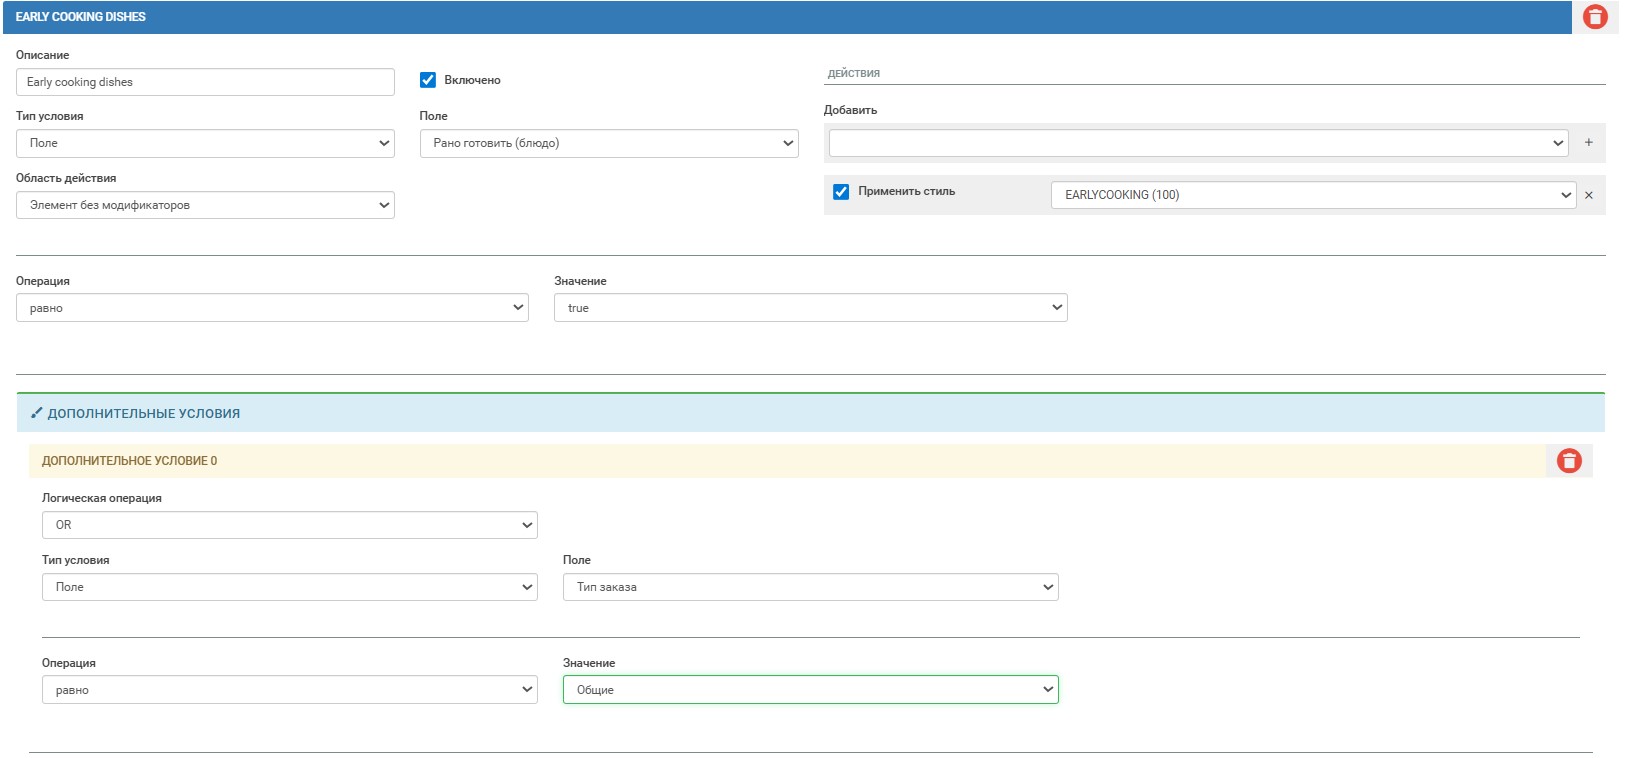Viewport: 1626px width, 758px height.
Task: Change the EARLYCOOKING (100) style selection
Action: pyautogui.click(x=1312, y=196)
